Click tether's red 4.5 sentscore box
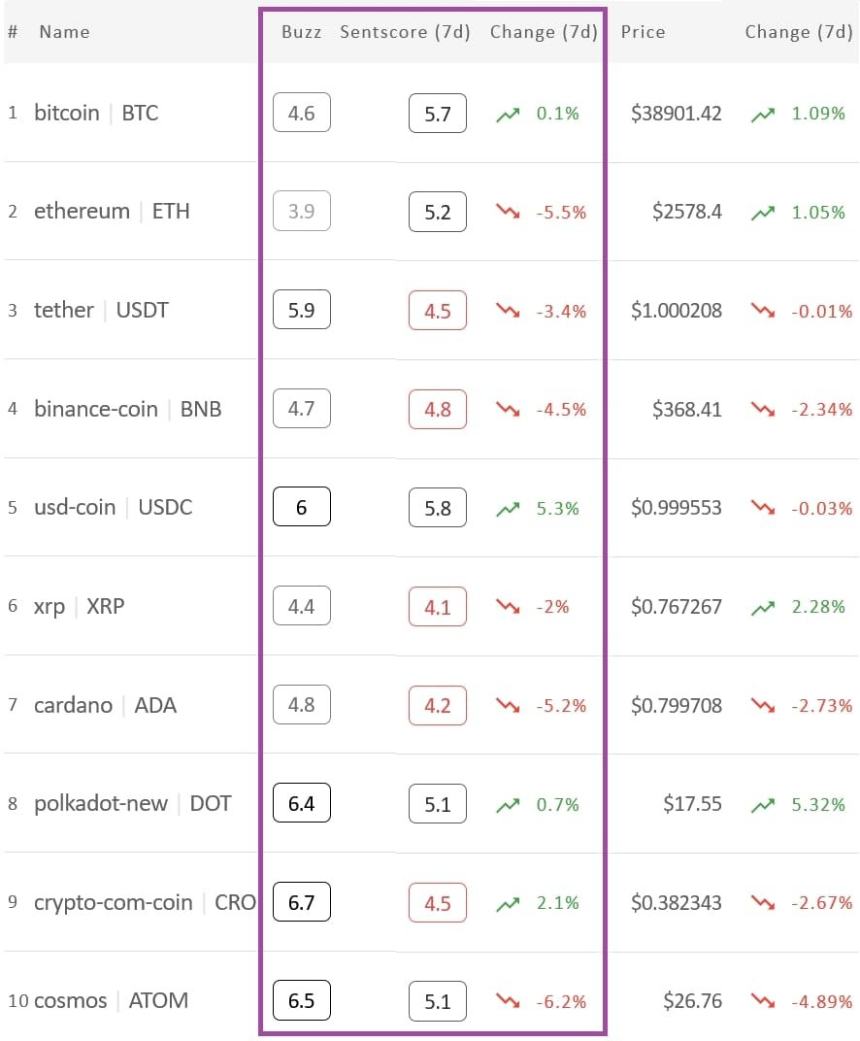 pos(437,311)
